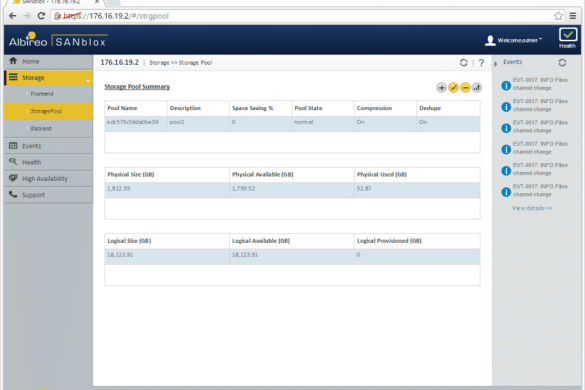Click the Storage breadcrumb link

(159, 63)
